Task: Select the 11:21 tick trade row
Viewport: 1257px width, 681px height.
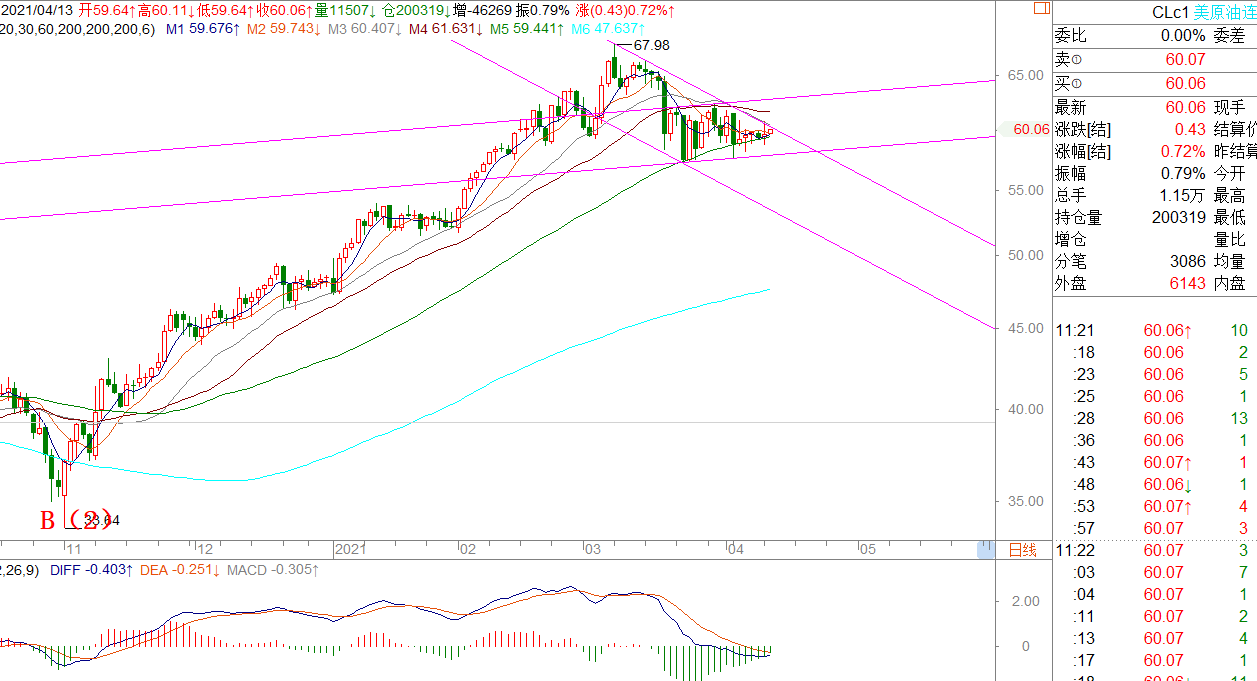Action: [1154, 330]
